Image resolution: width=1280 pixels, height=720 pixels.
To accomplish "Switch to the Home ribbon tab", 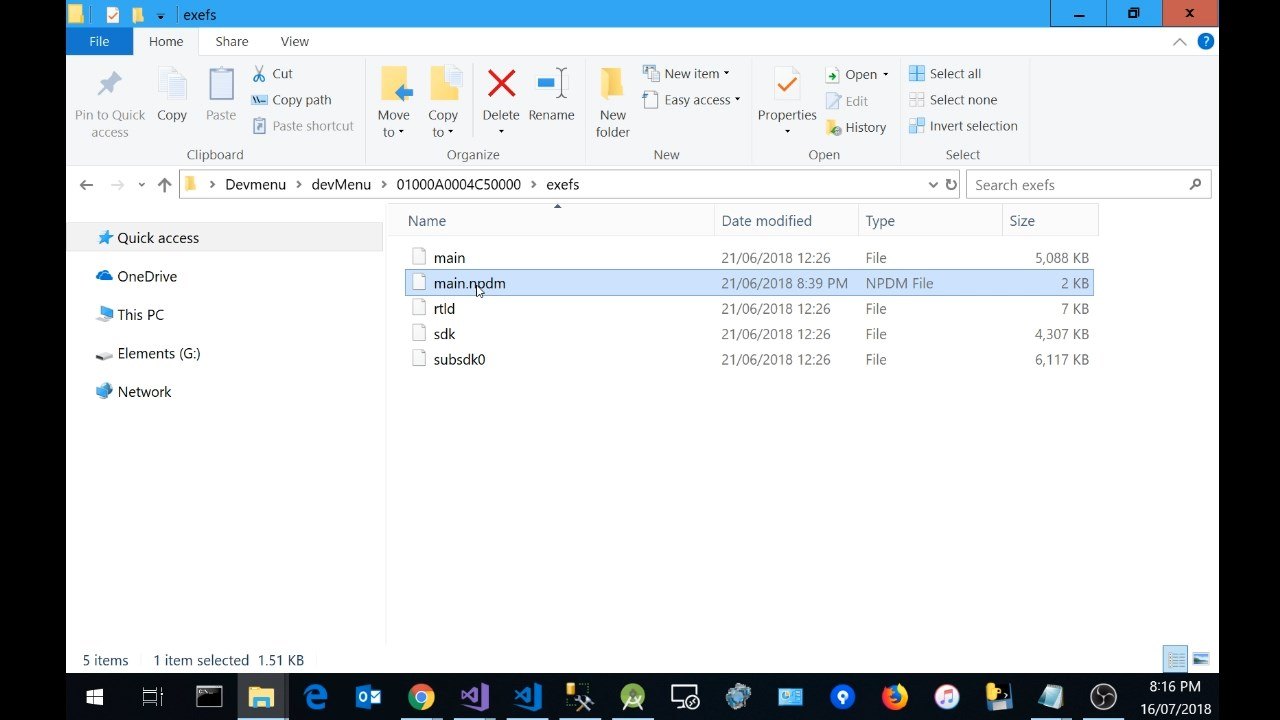I will click(166, 41).
